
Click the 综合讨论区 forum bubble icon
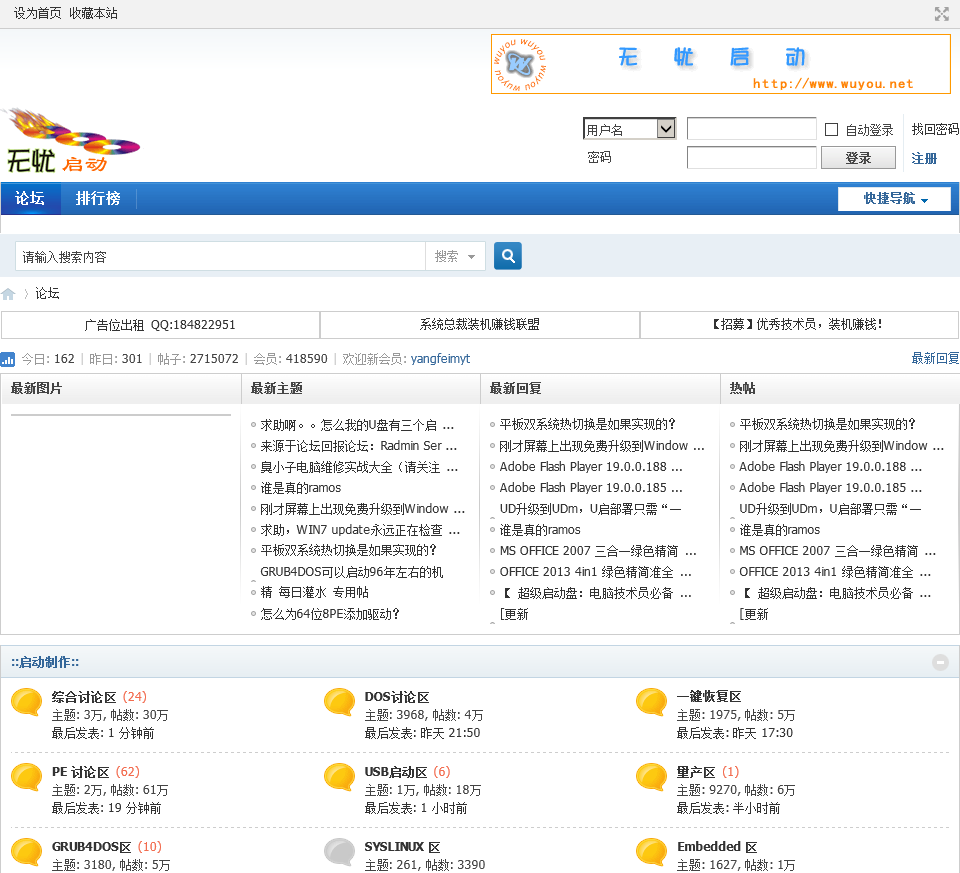click(26, 703)
